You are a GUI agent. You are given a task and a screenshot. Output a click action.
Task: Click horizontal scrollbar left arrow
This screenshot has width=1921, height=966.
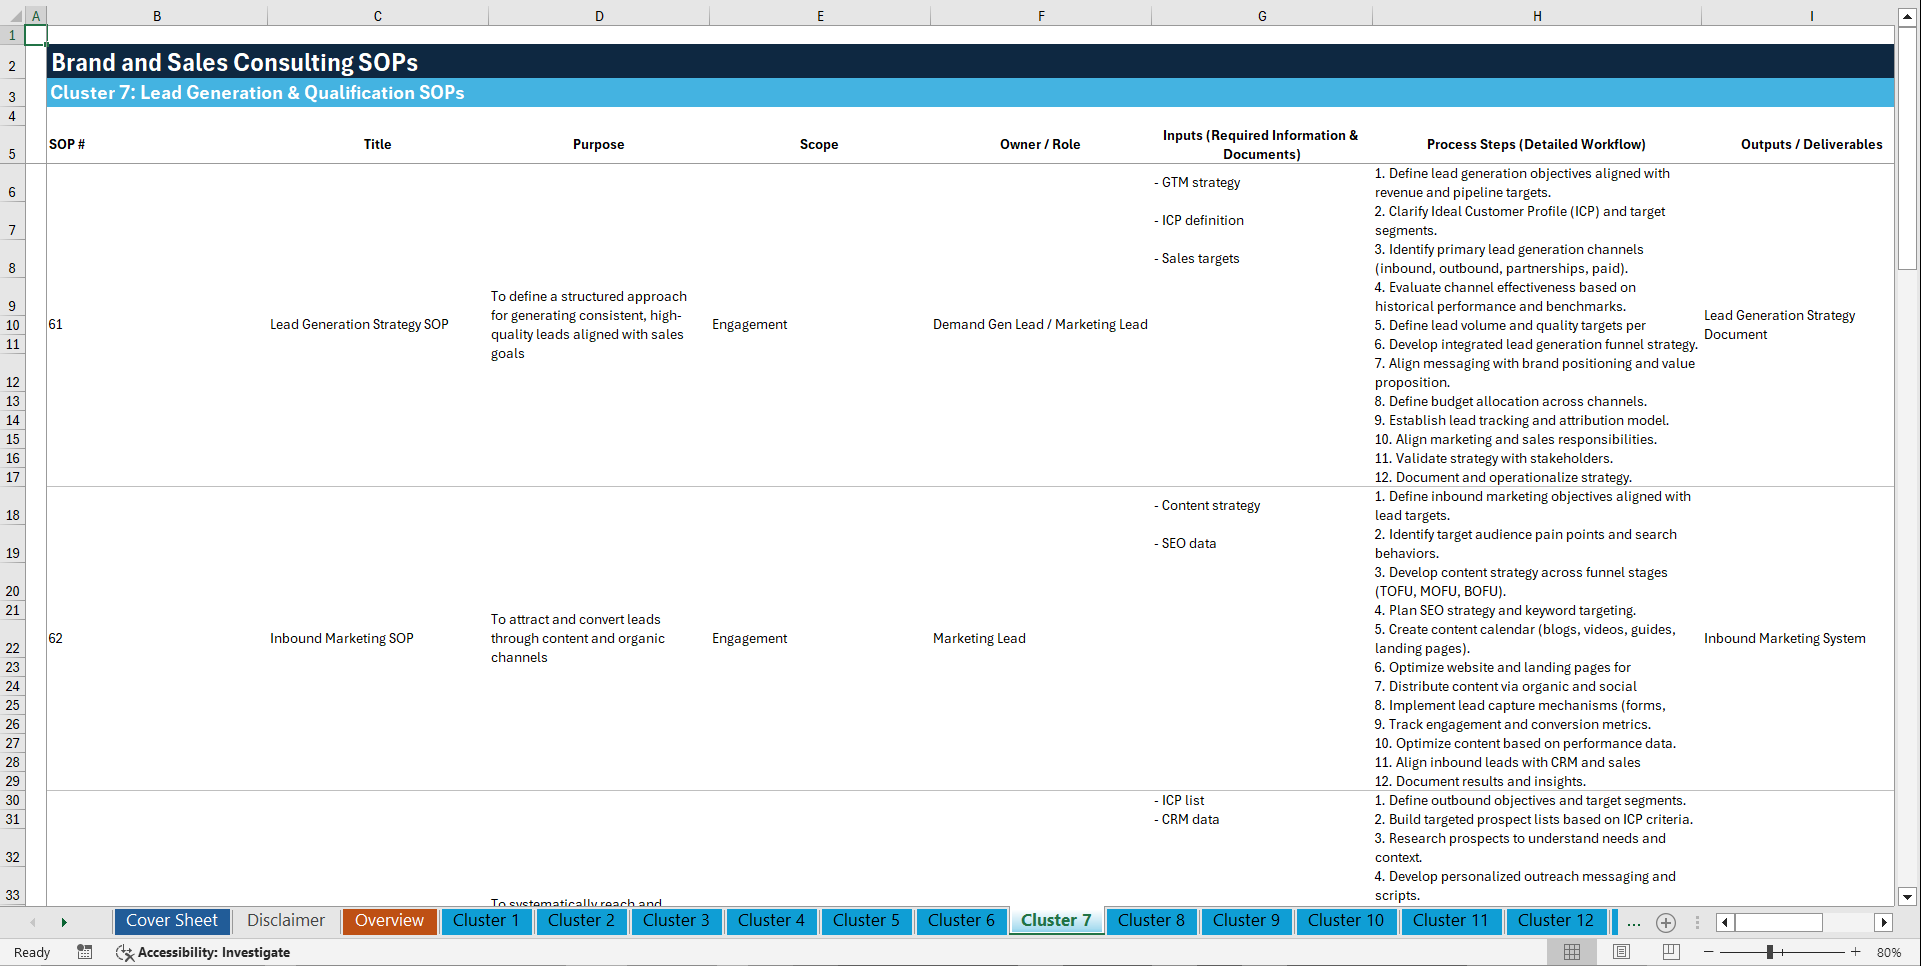coord(1725,922)
